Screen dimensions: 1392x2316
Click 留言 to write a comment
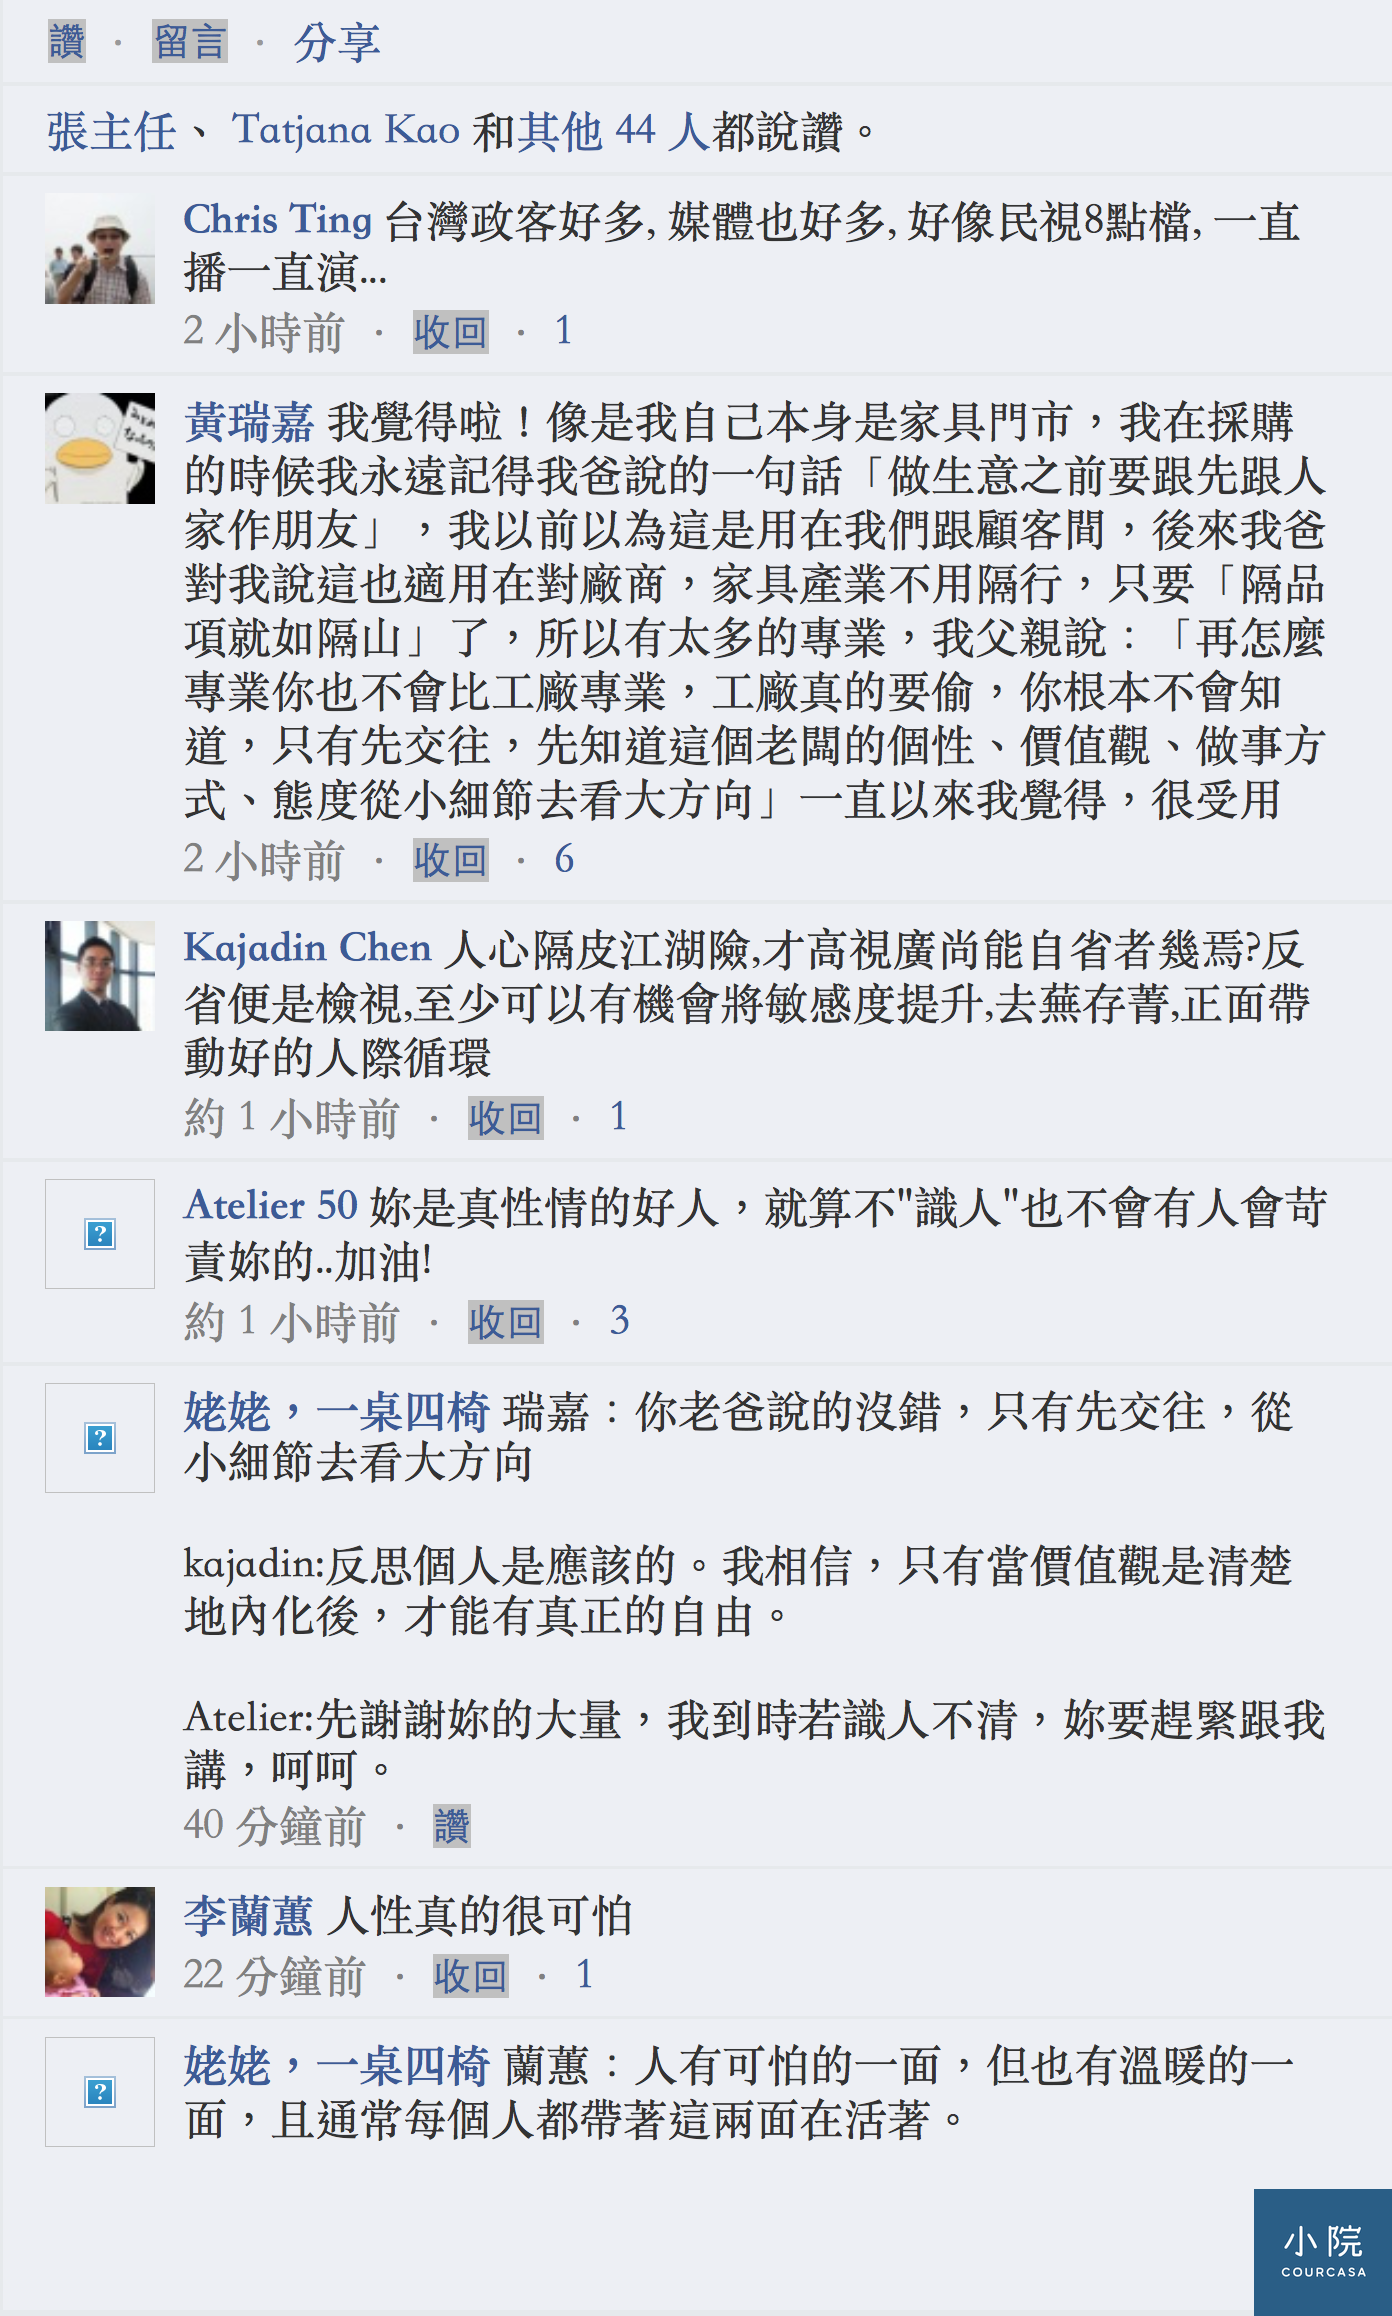pyautogui.click(x=190, y=42)
